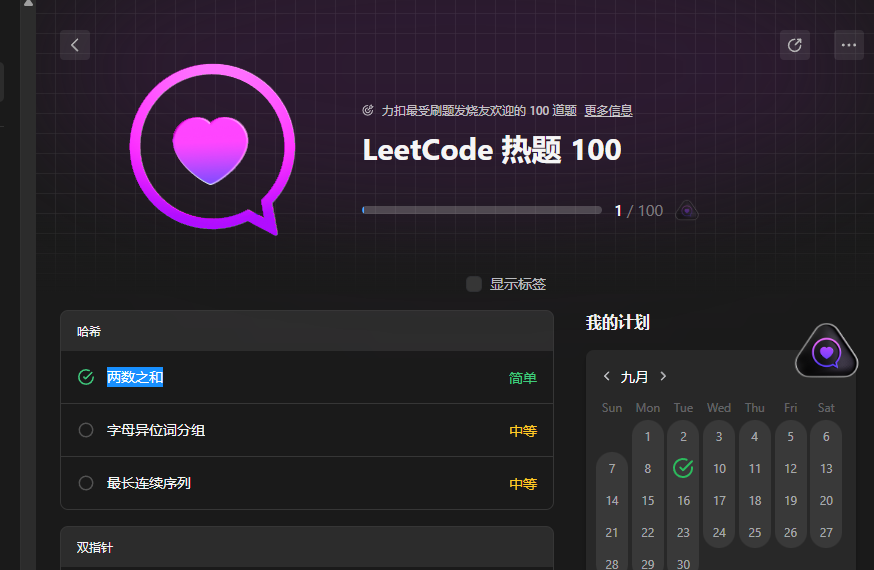Go back with the left chevron button
The image size is (874, 570).
click(x=75, y=45)
